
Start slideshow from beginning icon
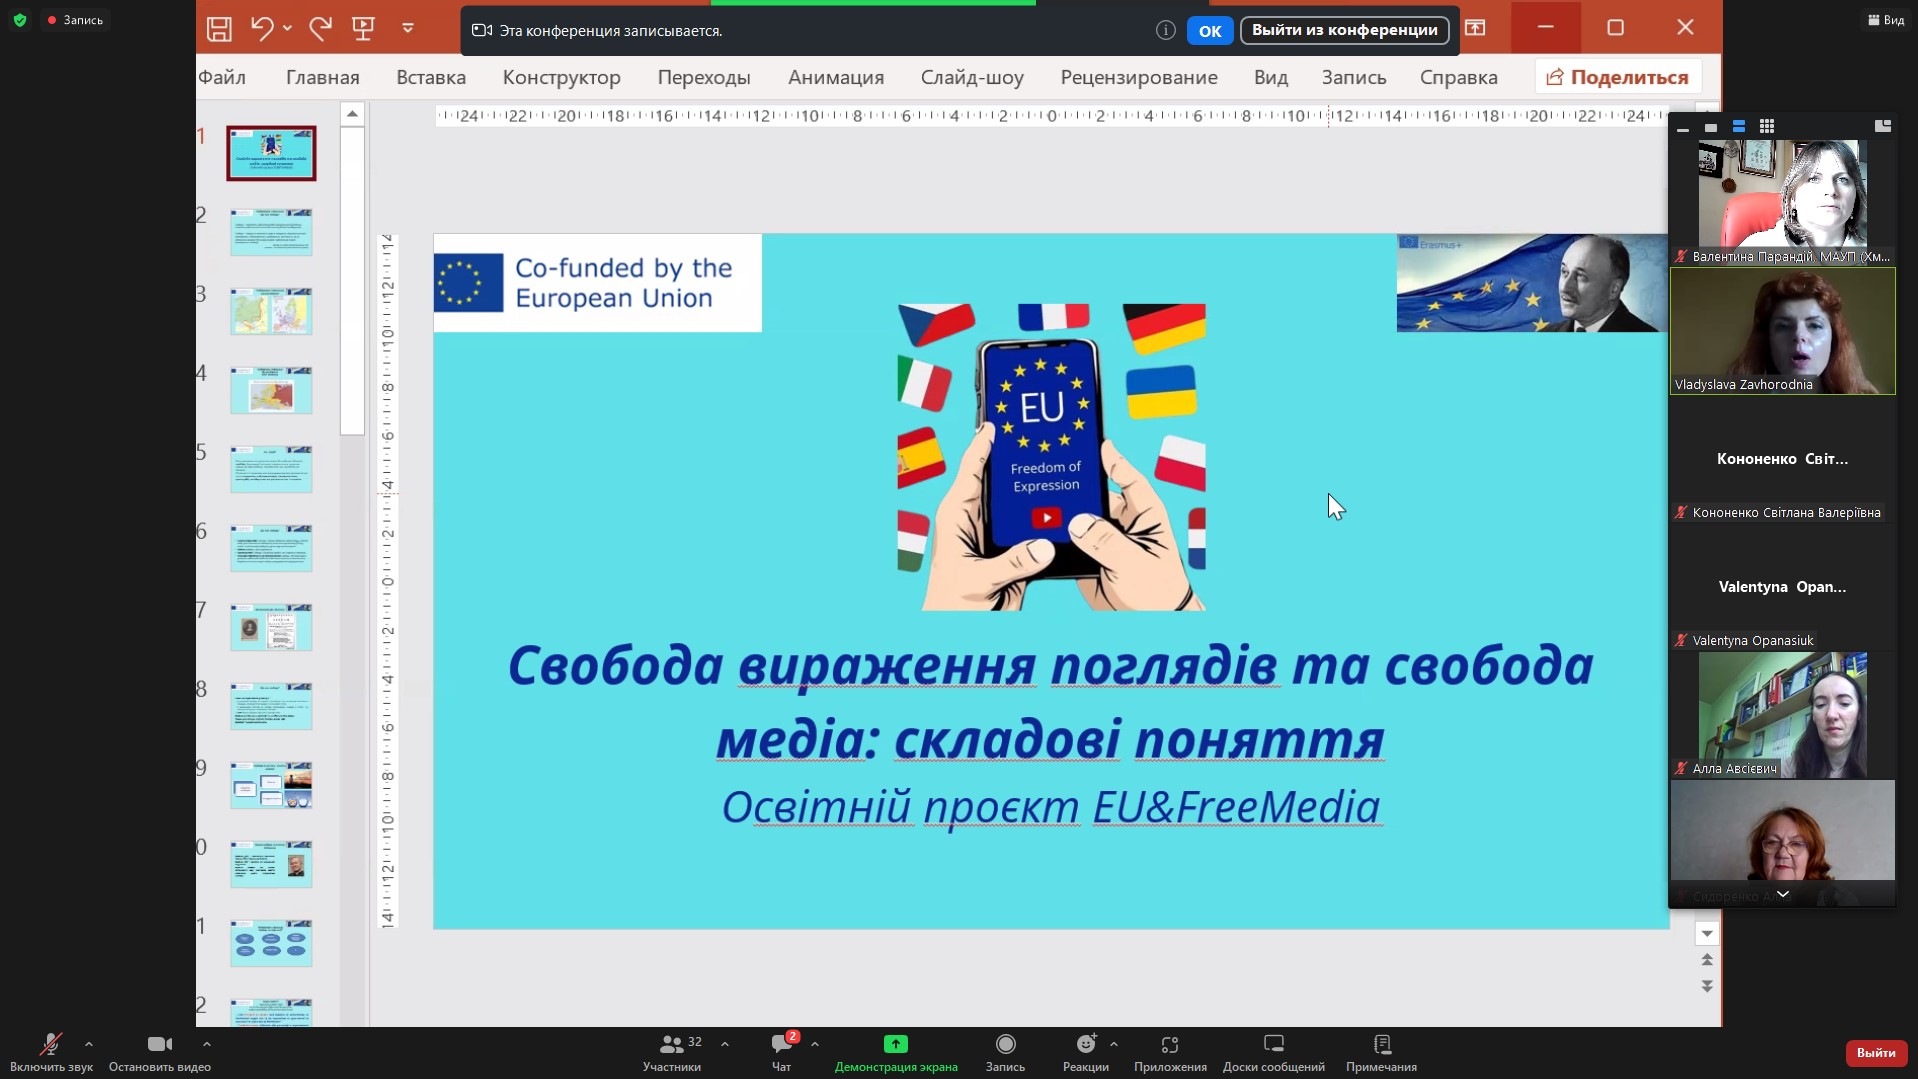coord(363,29)
